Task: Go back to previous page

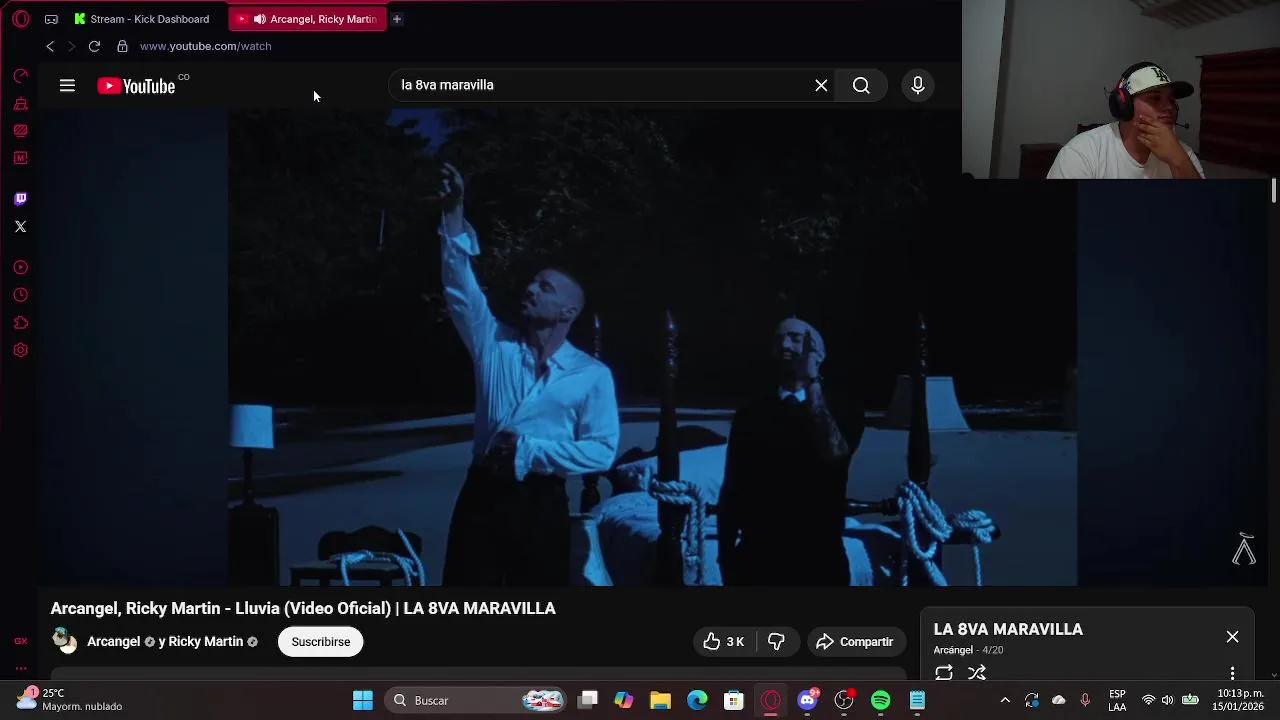Action: 50,46
